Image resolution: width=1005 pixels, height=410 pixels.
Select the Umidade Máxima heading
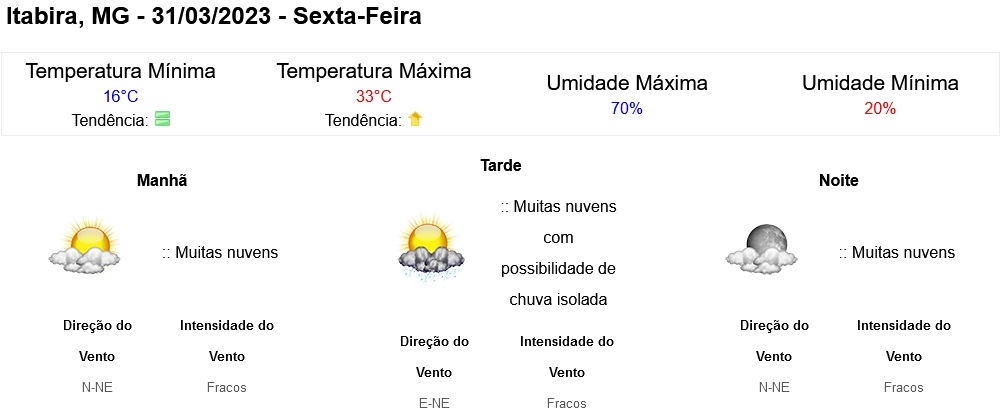[x=627, y=83]
